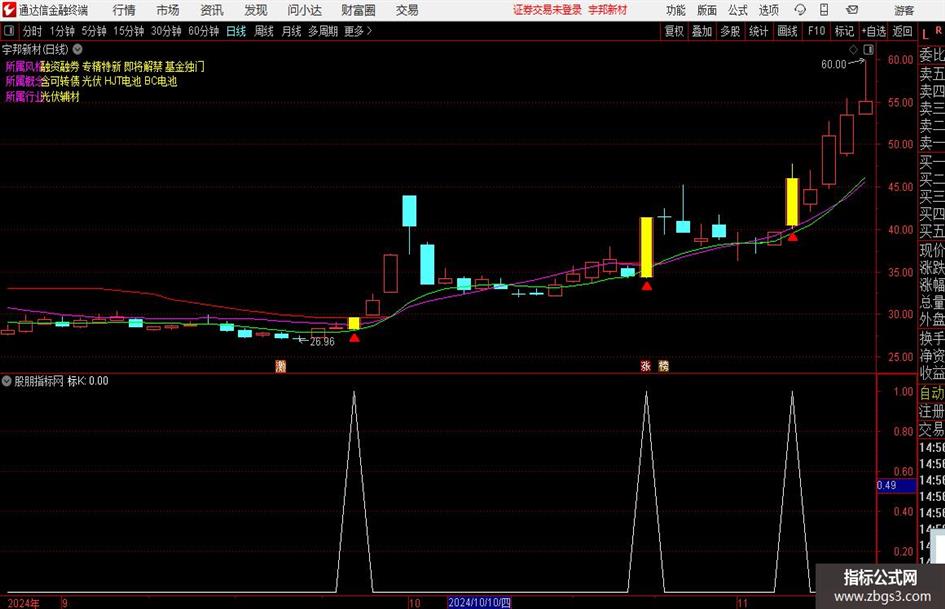
Task: Switch to 30分钟 period
Action: (166, 31)
